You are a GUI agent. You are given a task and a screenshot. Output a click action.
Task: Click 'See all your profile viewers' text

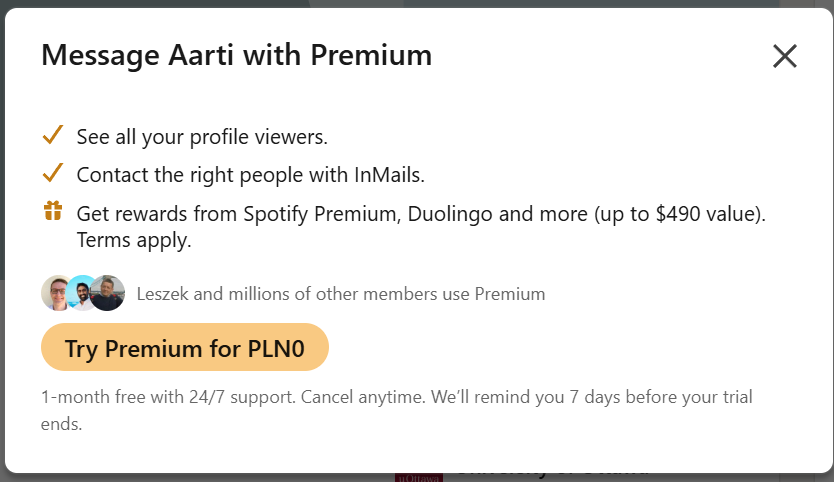pyautogui.click(x=202, y=136)
